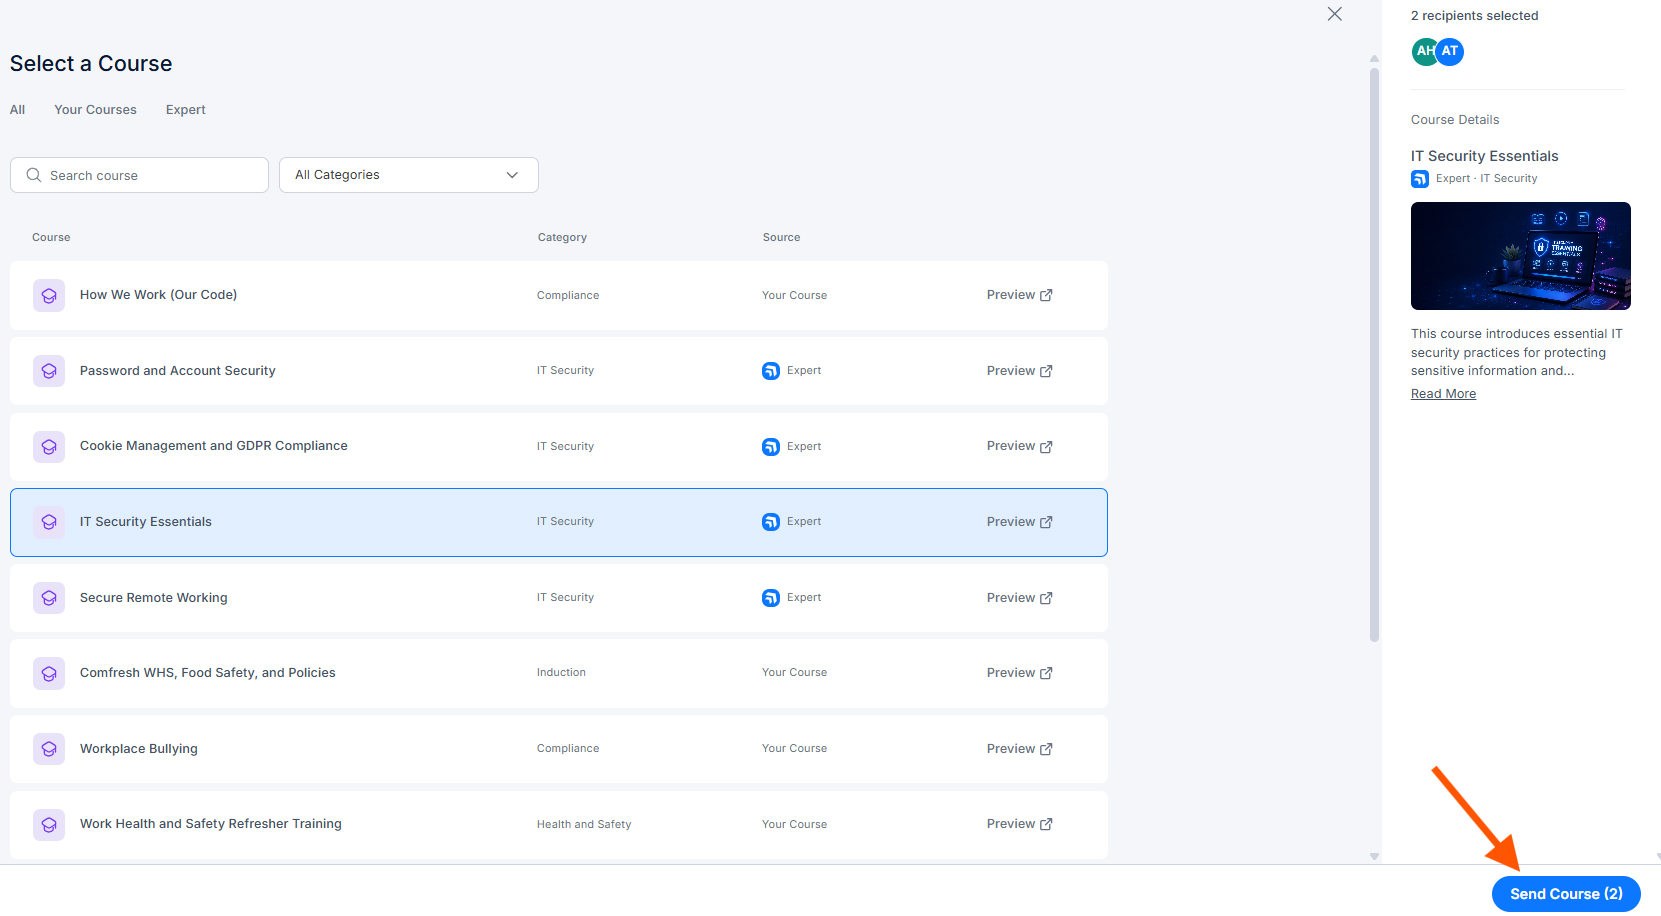This screenshot has height=916, width=1661.
Task: Click the AH recipient avatar
Action: coord(1423,51)
